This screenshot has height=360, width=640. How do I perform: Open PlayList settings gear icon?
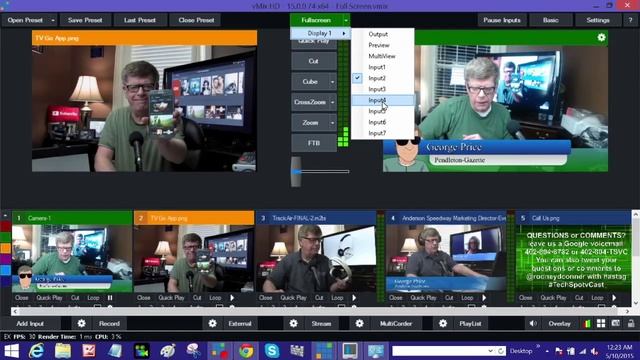(443, 324)
